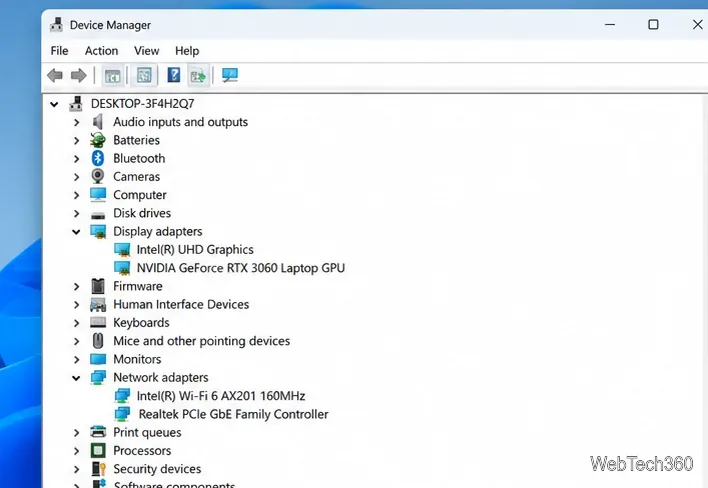Expand the Firmware category
Image resolution: width=708 pixels, height=488 pixels.
77,286
